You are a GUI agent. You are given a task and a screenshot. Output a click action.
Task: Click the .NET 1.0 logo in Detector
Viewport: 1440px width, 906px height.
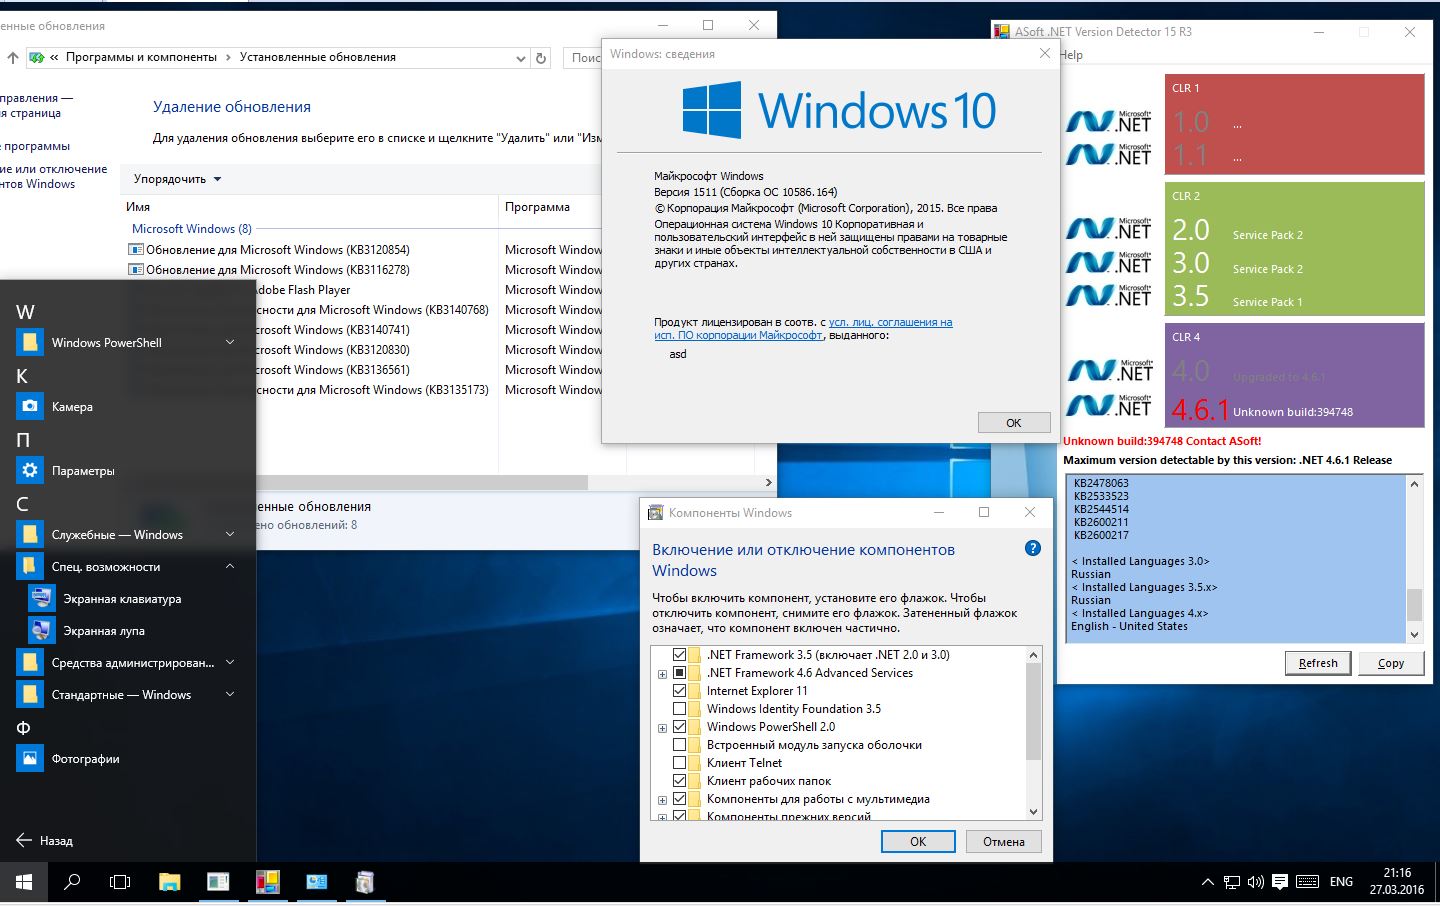click(1109, 121)
